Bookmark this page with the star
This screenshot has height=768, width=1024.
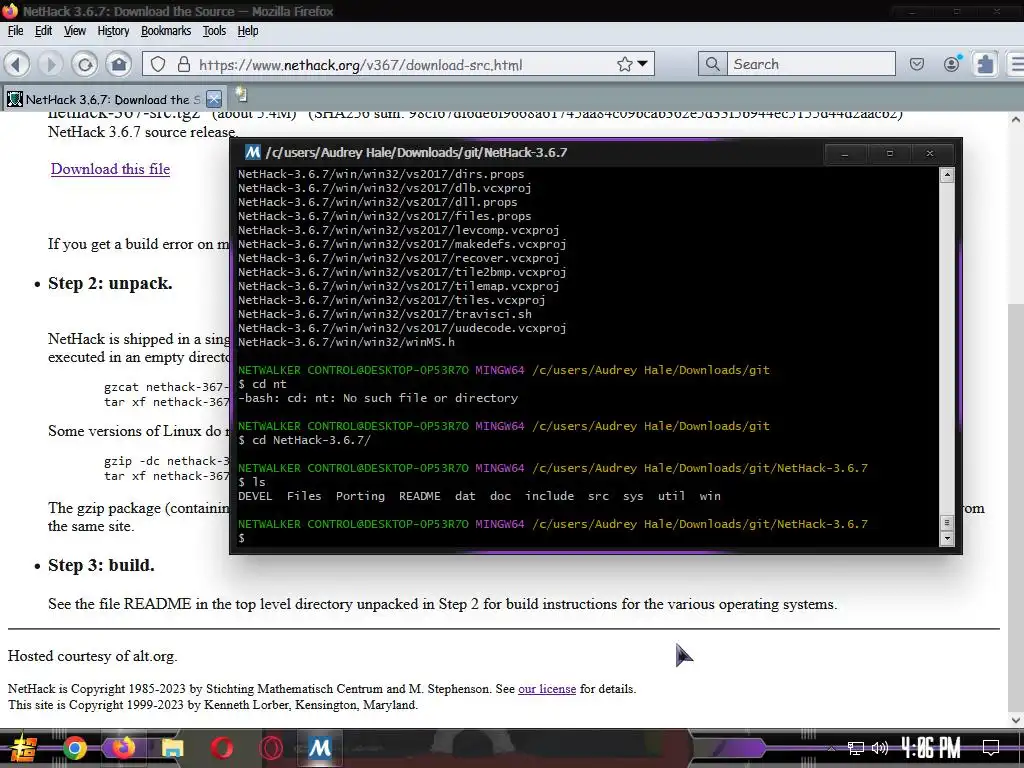click(624, 64)
